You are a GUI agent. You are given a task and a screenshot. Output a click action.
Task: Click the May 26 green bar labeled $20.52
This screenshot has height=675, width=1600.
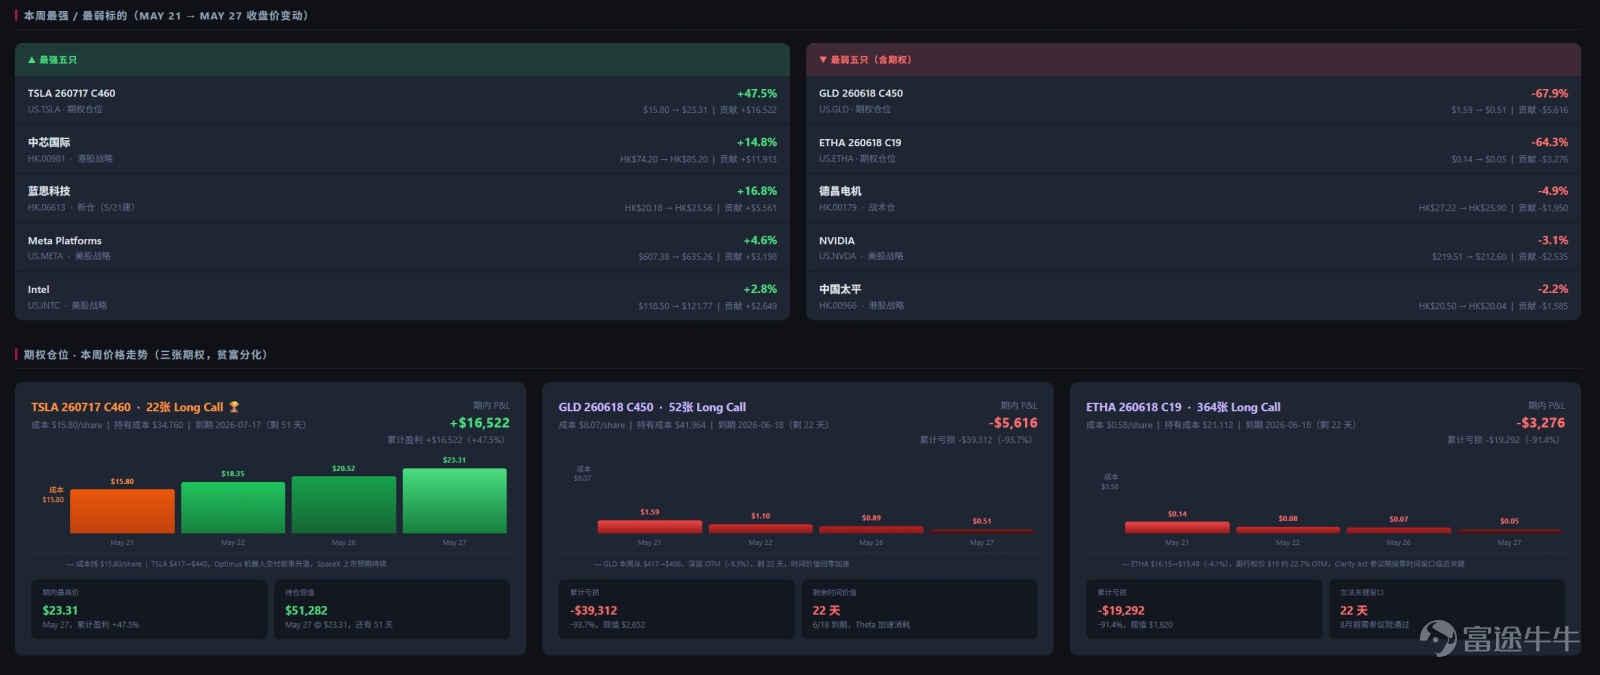tap(343, 504)
